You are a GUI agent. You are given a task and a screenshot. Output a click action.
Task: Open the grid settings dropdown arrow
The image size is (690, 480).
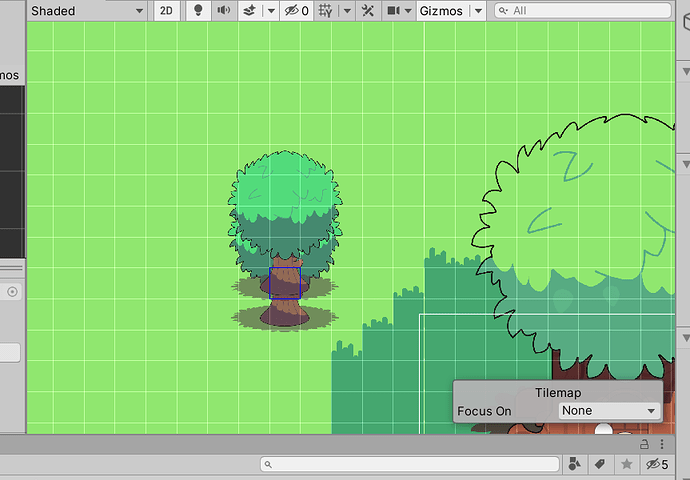click(x=347, y=11)
